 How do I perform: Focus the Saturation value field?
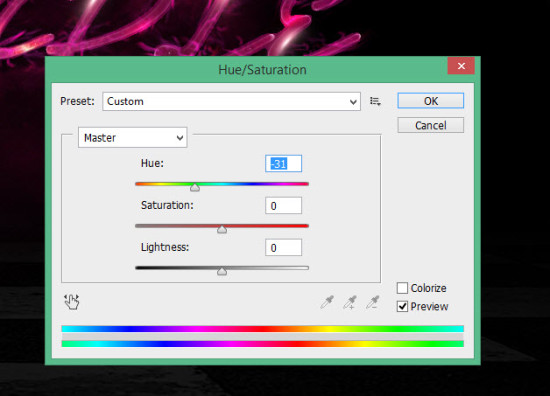(283, 206)
